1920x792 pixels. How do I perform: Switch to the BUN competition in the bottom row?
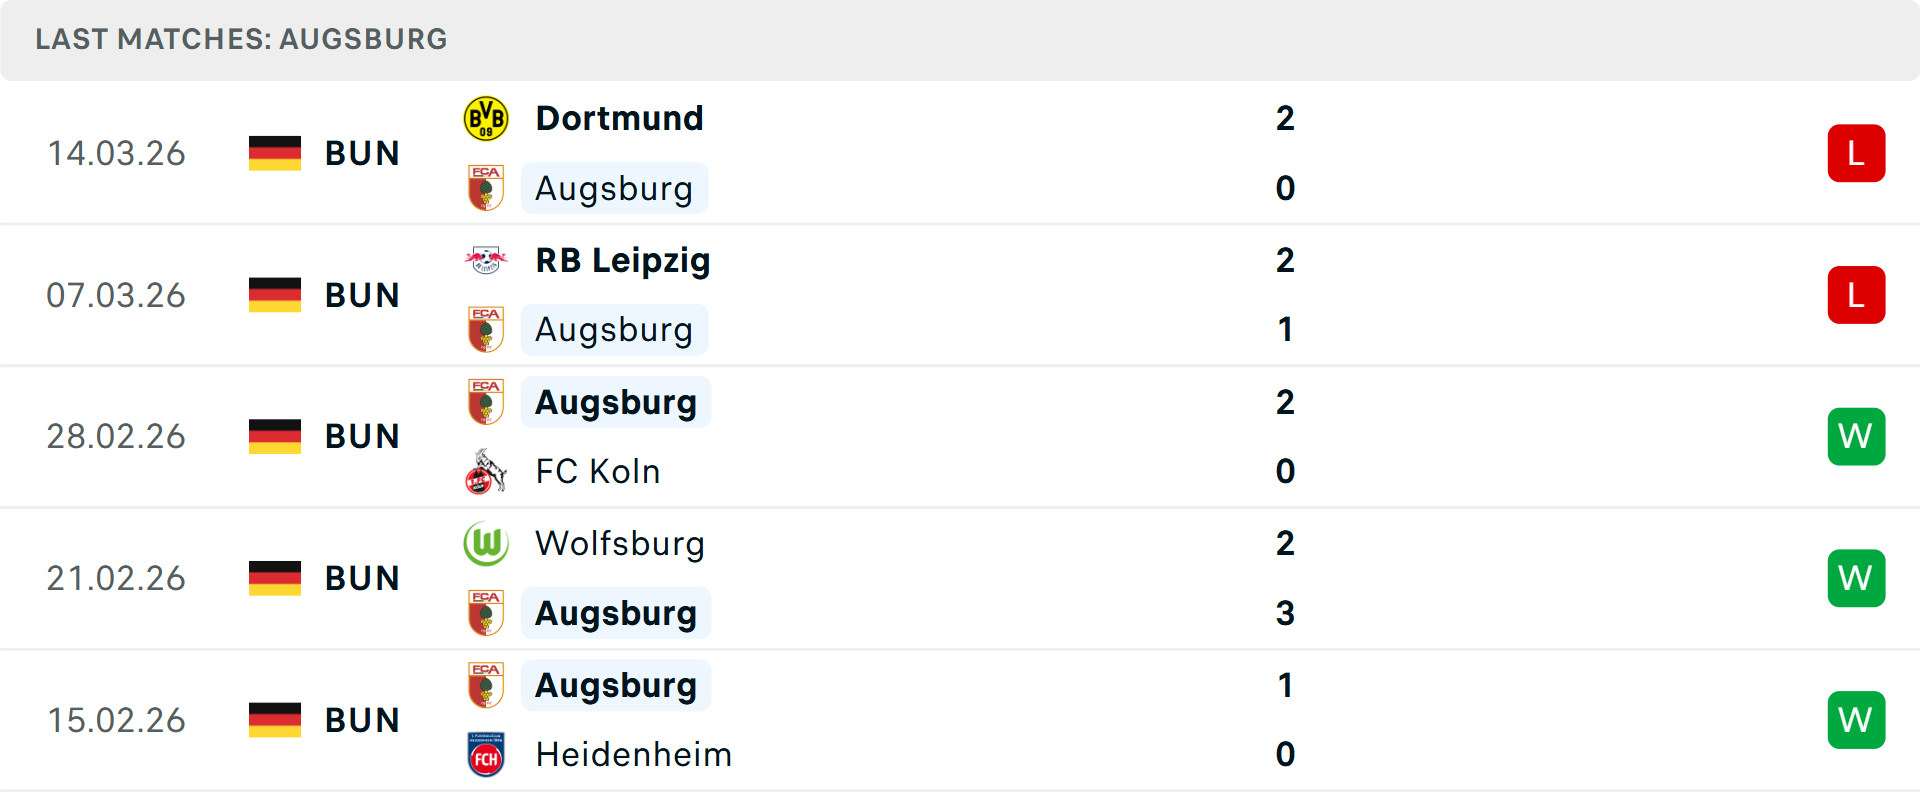click(362, 718)
